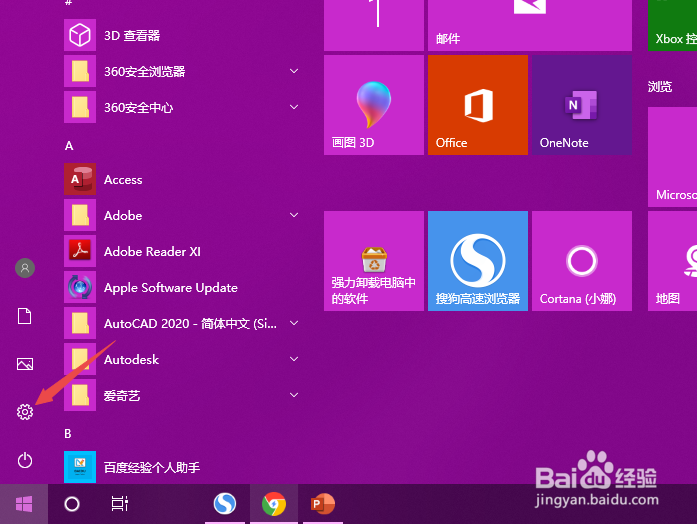The height and width of the screenshot is (524, 697).
Task: Open Documents icon in Start sidebar
Action: 24,316
